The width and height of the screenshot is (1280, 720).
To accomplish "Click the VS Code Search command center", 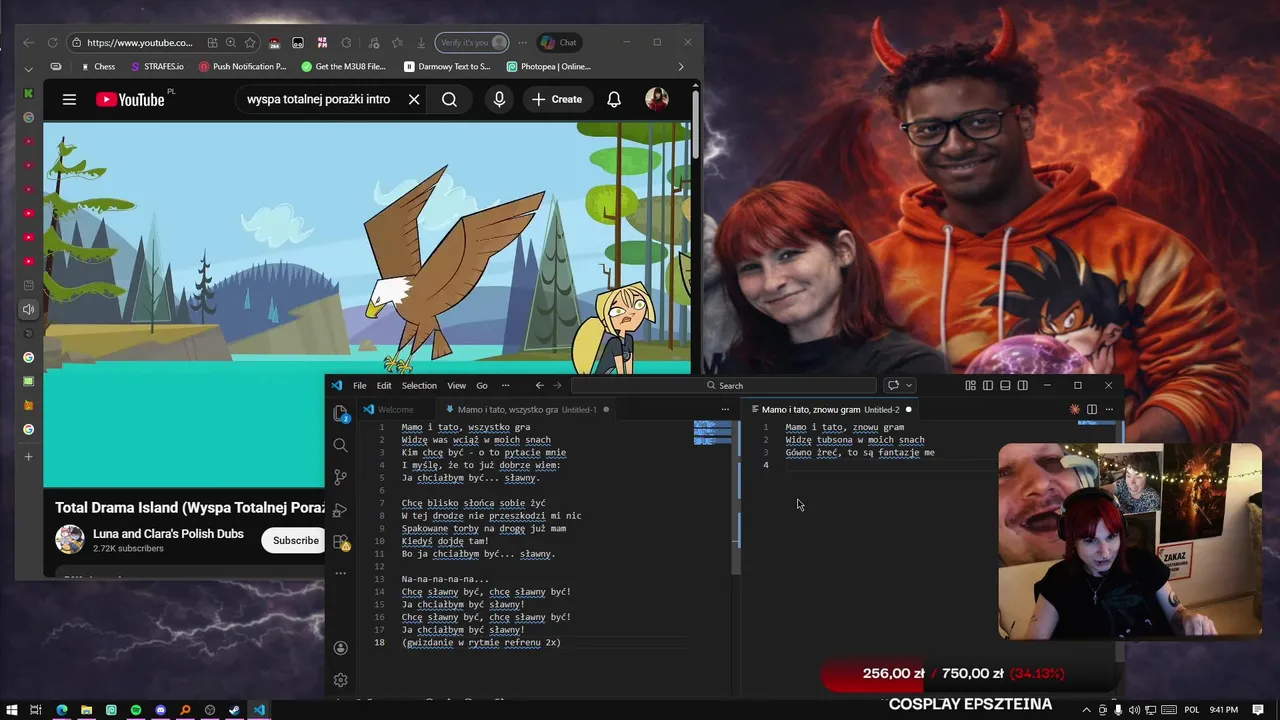I will coord(725,386).
